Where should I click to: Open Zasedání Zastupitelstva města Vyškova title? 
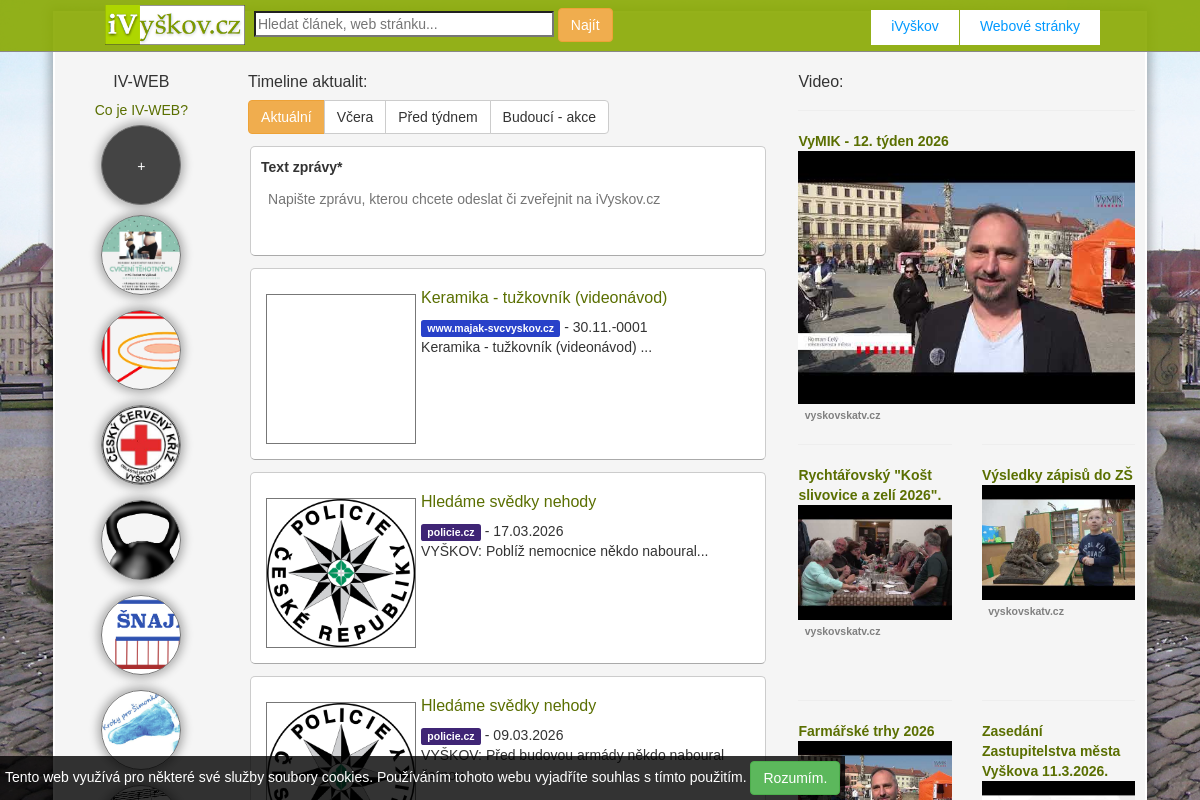pos(1051,751)
